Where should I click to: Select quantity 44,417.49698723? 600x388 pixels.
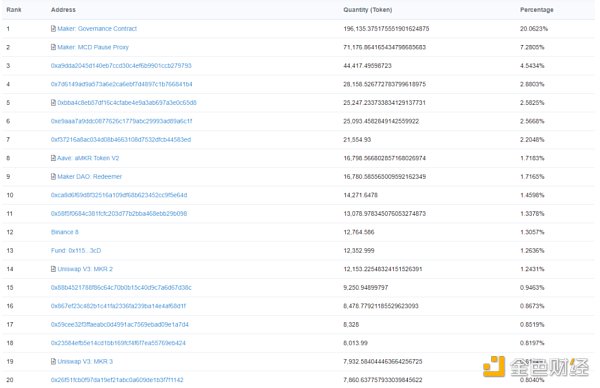(x=367, y=66)
